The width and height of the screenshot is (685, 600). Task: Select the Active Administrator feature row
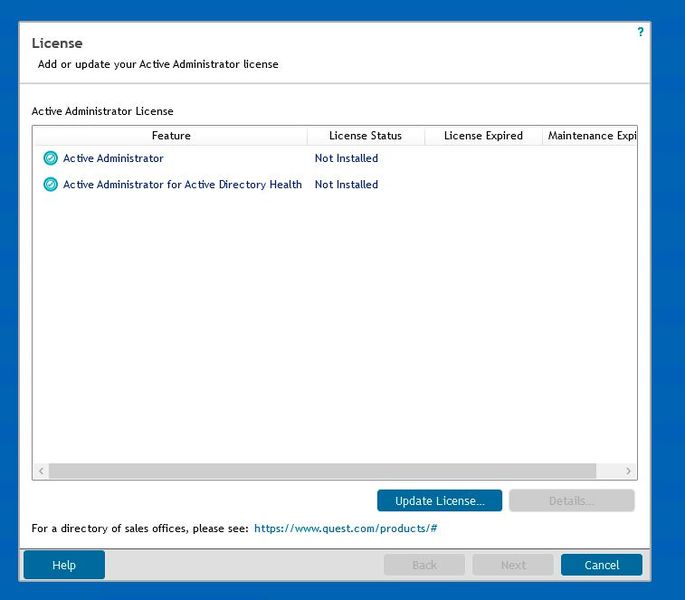click(335, 158)
